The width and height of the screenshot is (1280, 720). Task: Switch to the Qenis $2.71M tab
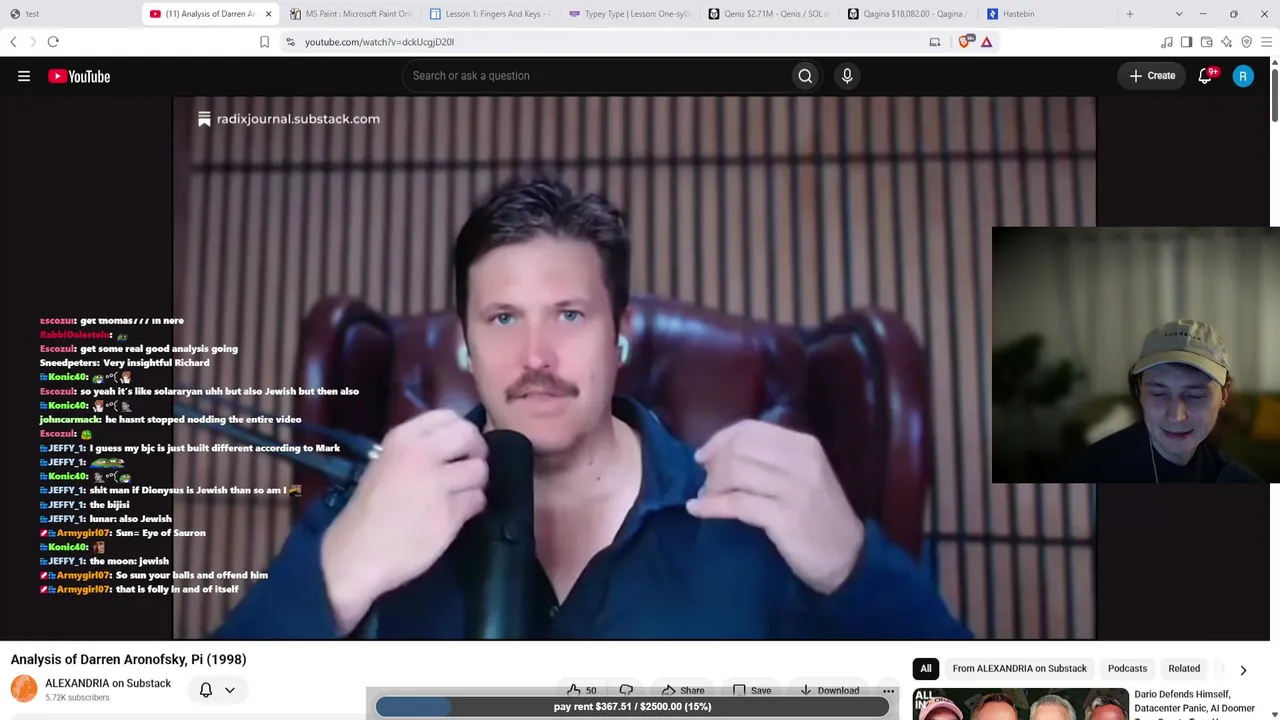(x=770, y=14)
